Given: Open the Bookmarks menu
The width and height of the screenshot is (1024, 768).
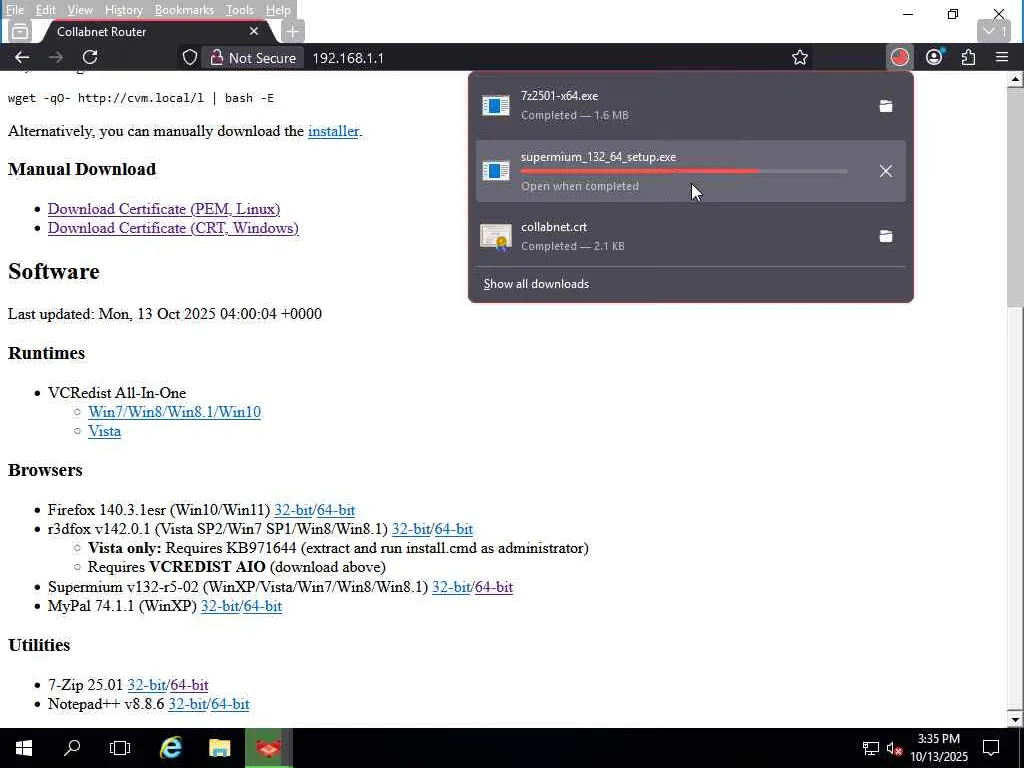Looking at the screenshot, I should 184,10.
